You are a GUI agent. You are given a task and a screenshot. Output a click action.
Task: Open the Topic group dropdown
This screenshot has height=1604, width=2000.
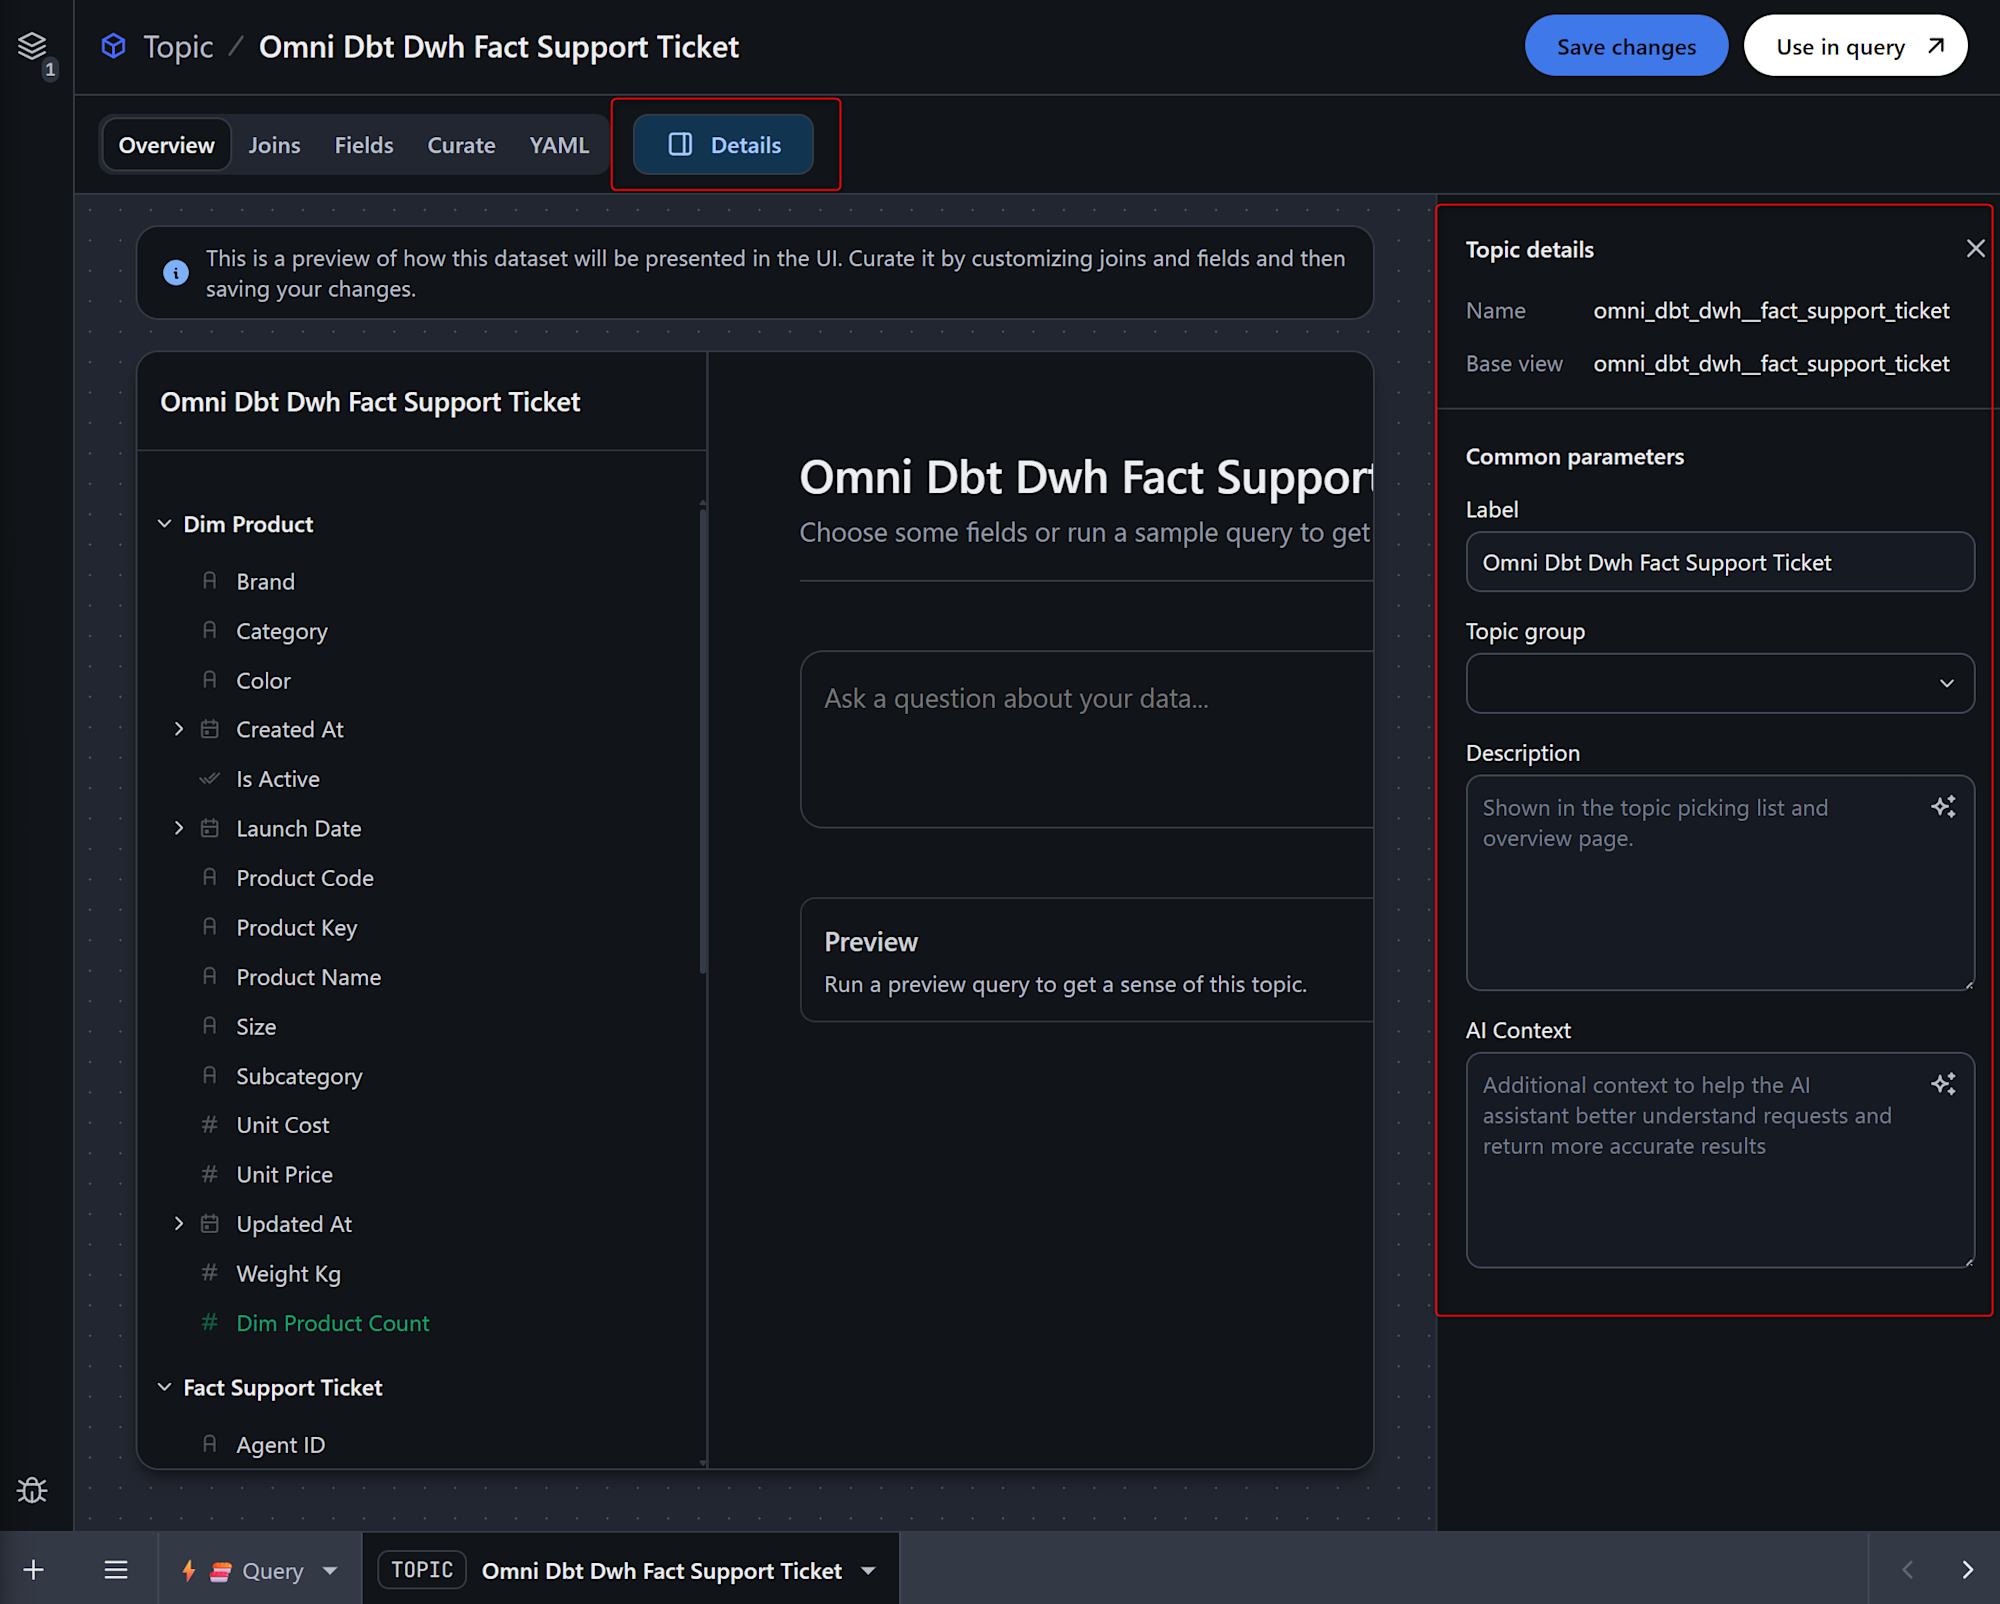(1719, 683)
